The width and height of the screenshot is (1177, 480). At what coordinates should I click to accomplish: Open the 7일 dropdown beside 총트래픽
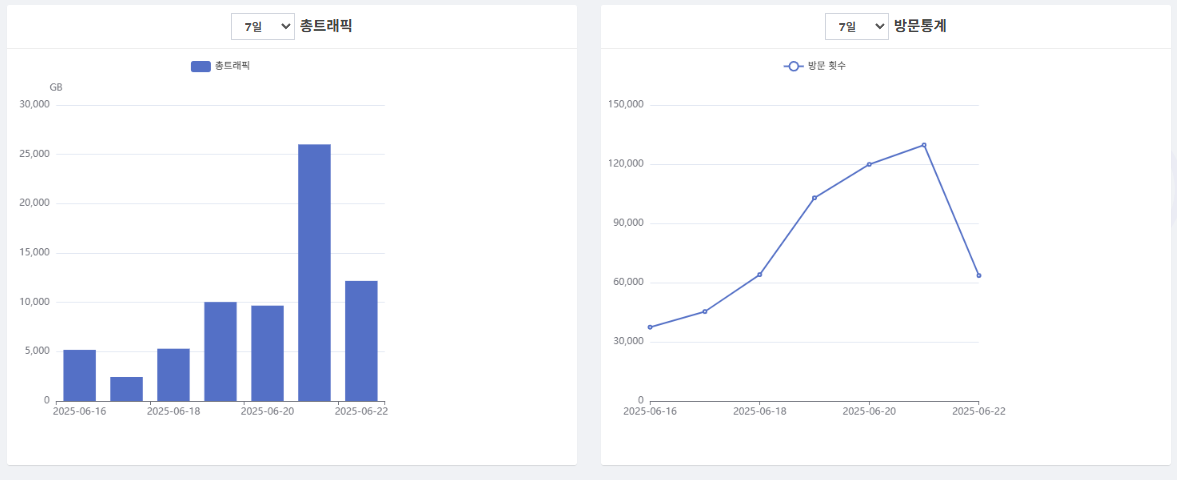(262, 27)
